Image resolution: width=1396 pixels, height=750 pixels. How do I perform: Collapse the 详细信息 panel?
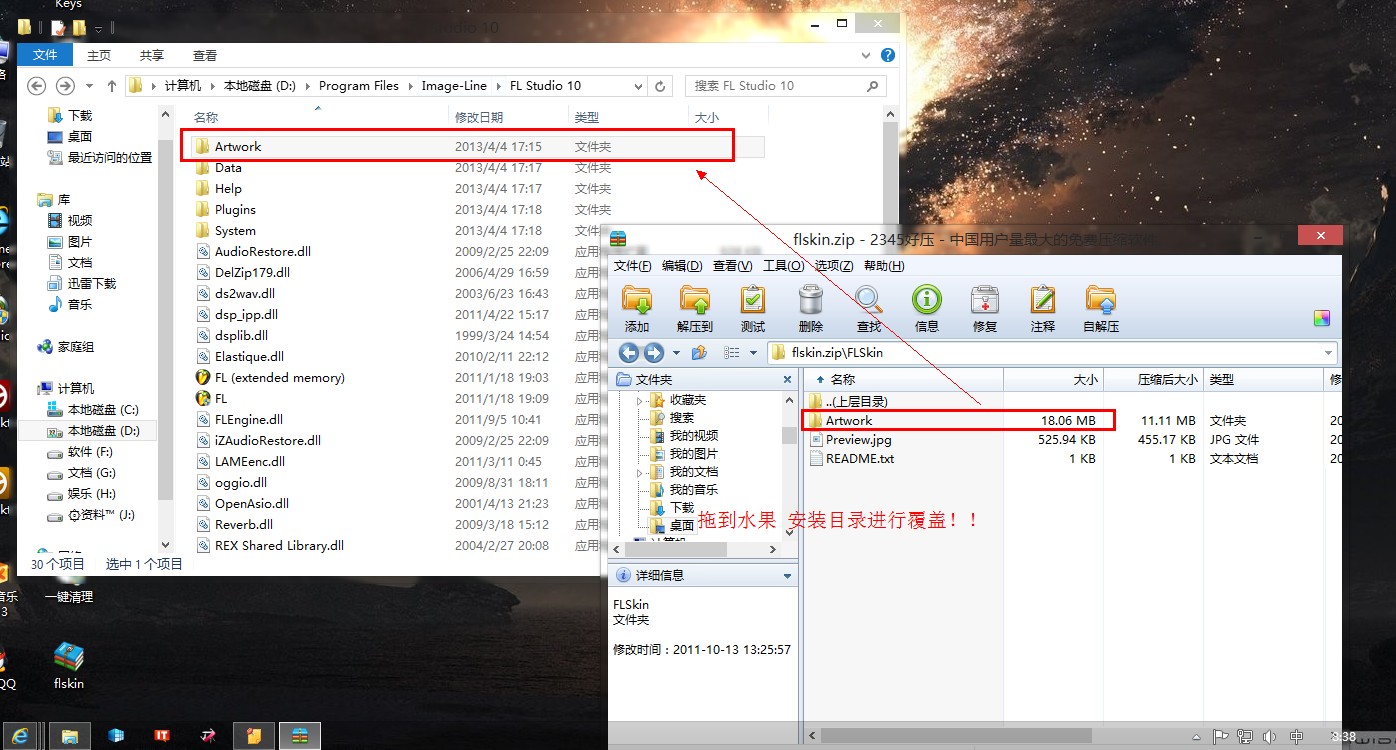tap(787, 576)
